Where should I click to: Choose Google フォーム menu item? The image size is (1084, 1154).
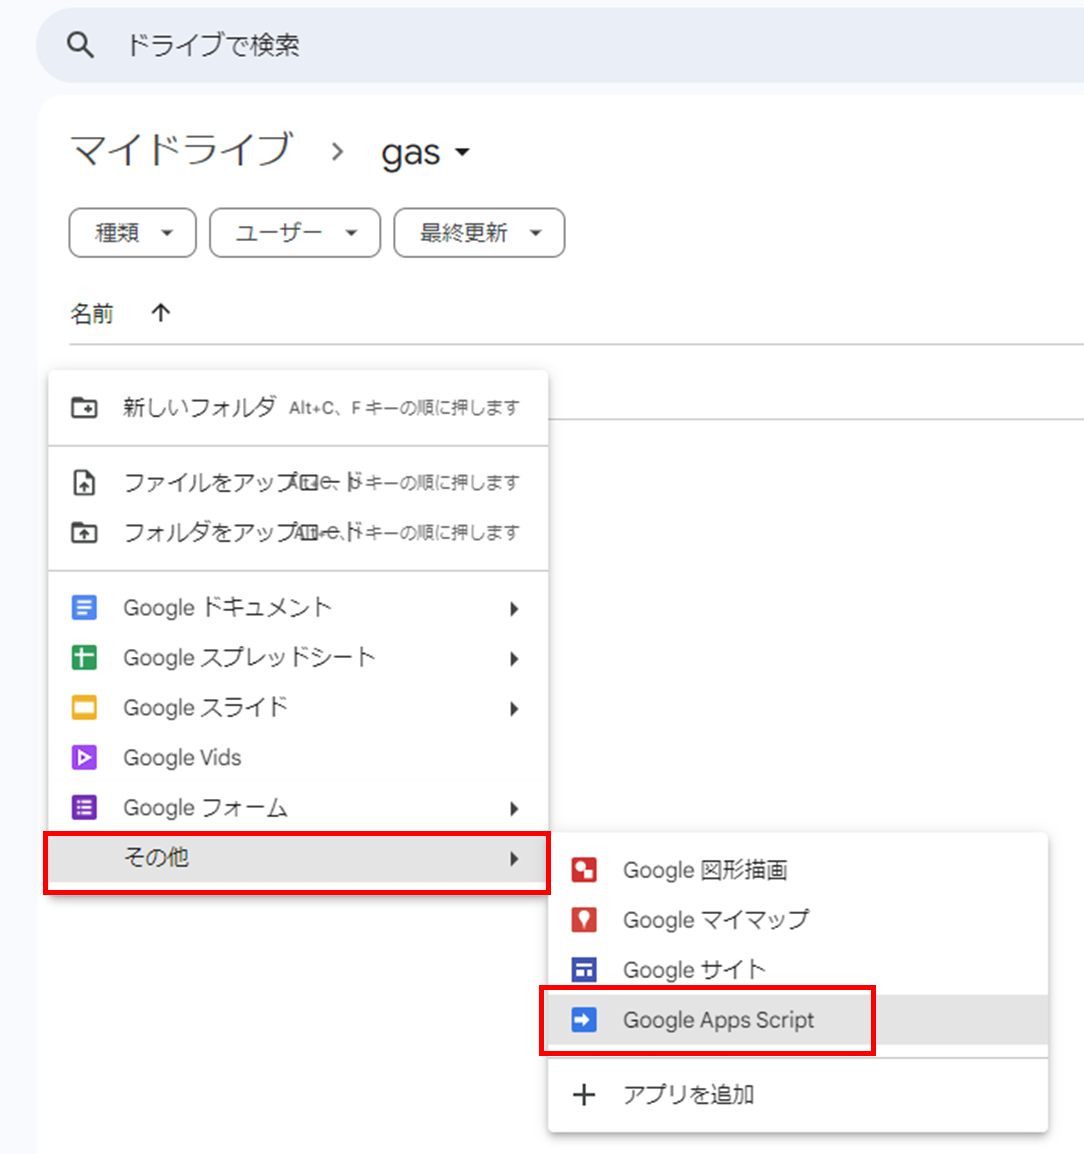pyautogui.click(x=298, y=808)
